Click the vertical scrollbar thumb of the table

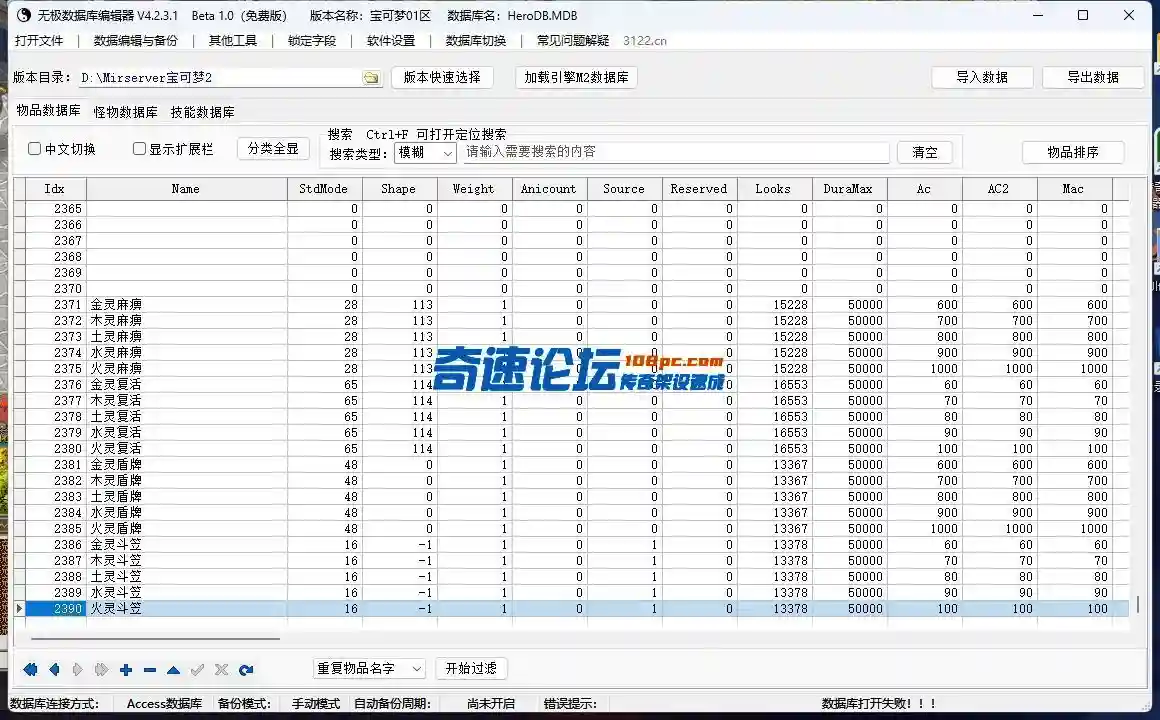pyautogui.click(x=1138, y=605)
